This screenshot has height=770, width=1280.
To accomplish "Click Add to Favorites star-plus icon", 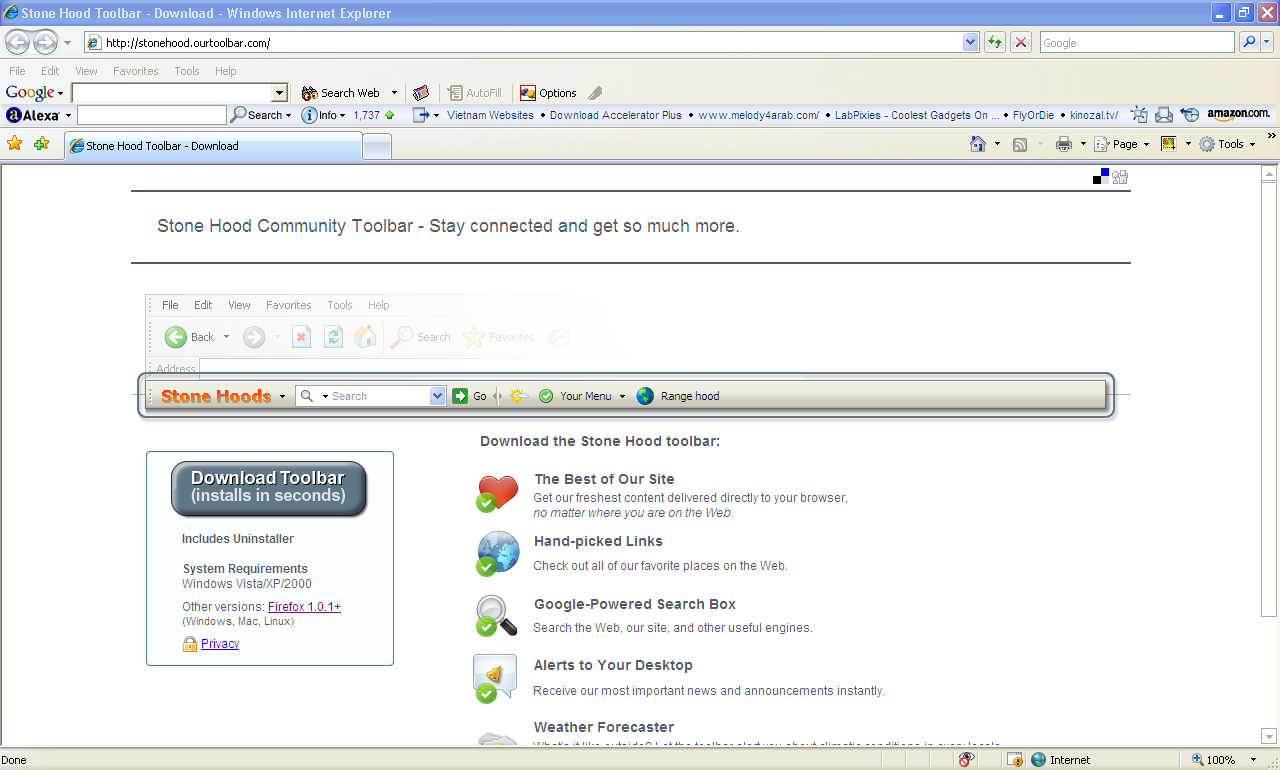I will [41, 144].
